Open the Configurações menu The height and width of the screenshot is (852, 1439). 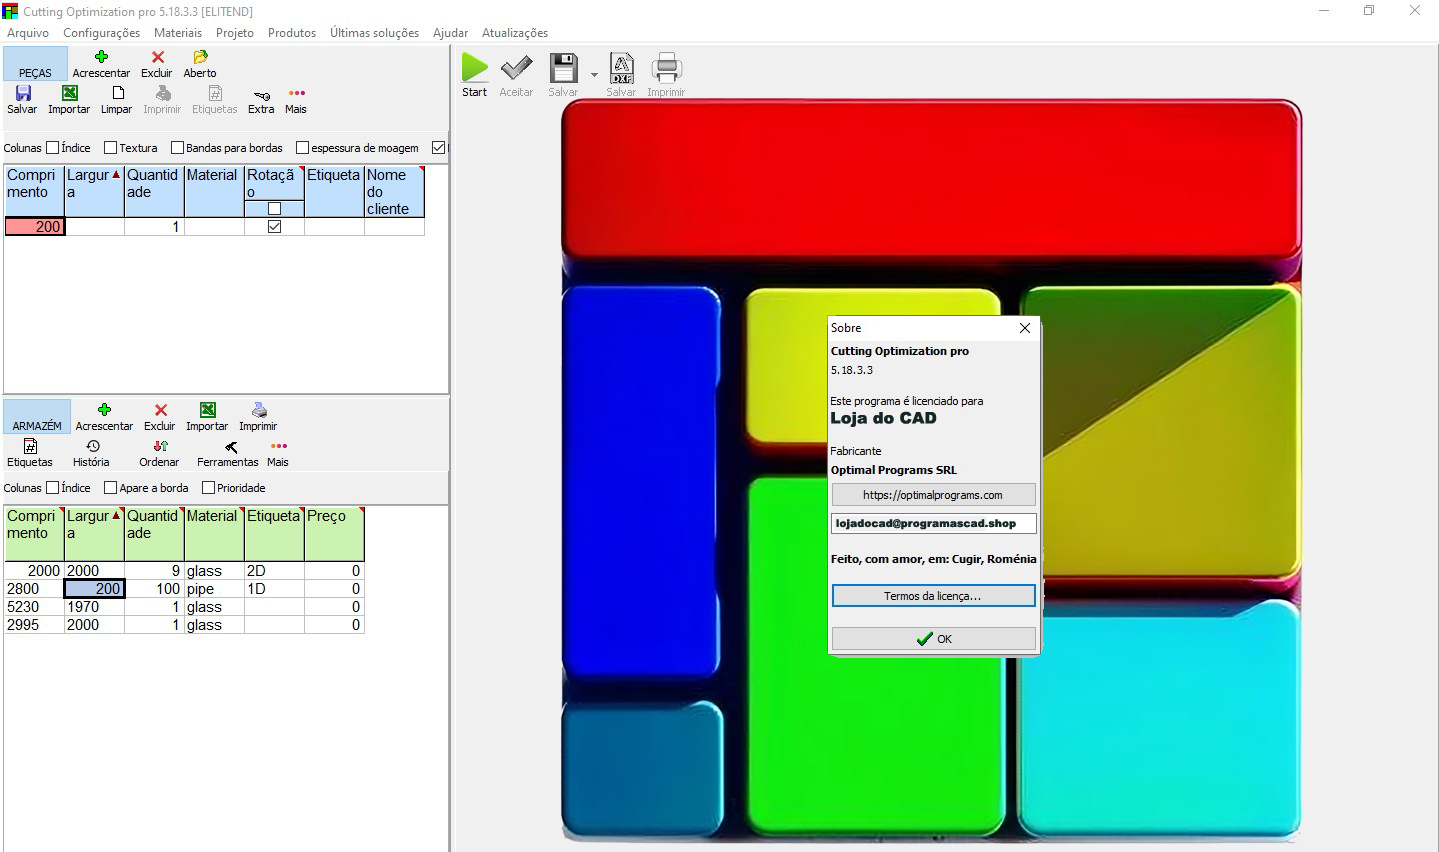coord(101,33)
